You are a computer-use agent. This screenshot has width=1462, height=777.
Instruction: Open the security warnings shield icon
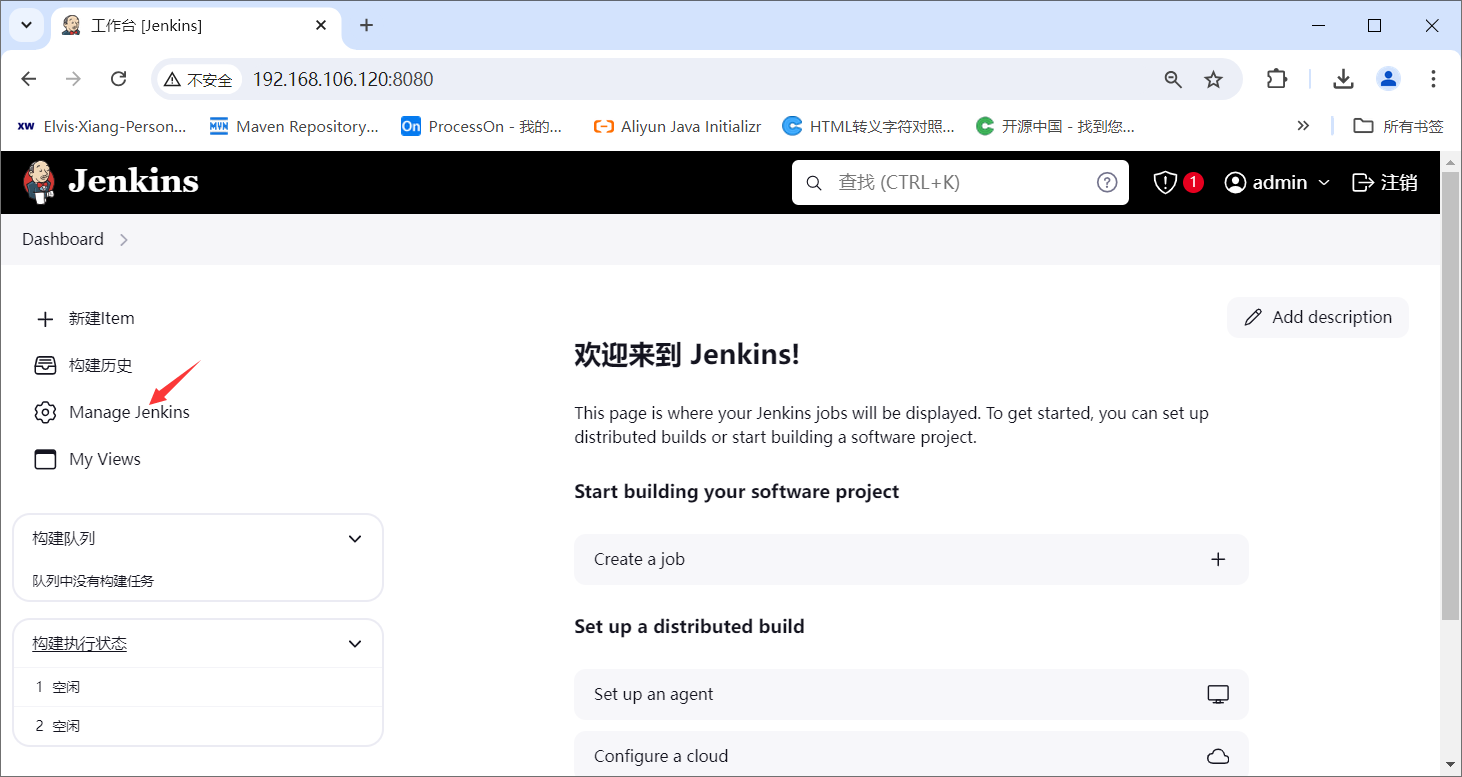[x=1165, y=182]
